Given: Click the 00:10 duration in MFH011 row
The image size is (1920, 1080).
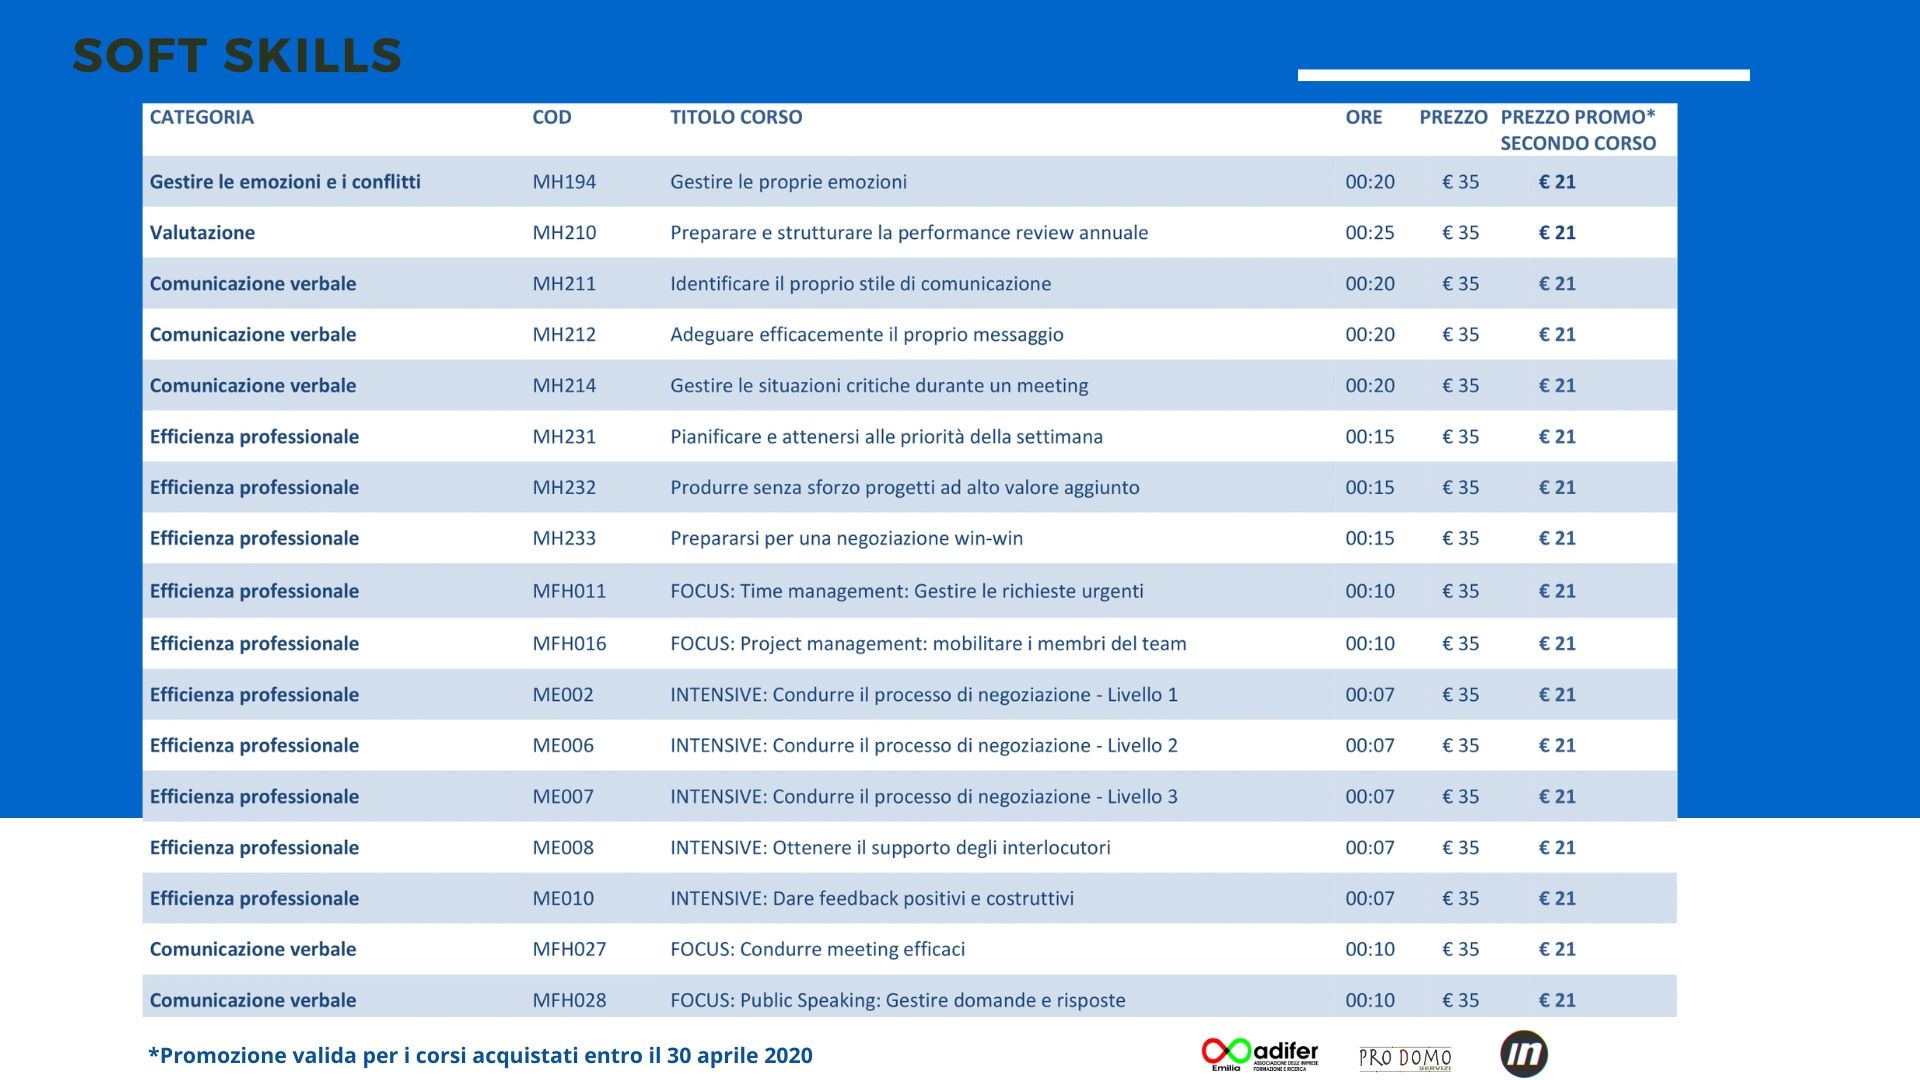Looking at the screenshot, I should 1370,591.
